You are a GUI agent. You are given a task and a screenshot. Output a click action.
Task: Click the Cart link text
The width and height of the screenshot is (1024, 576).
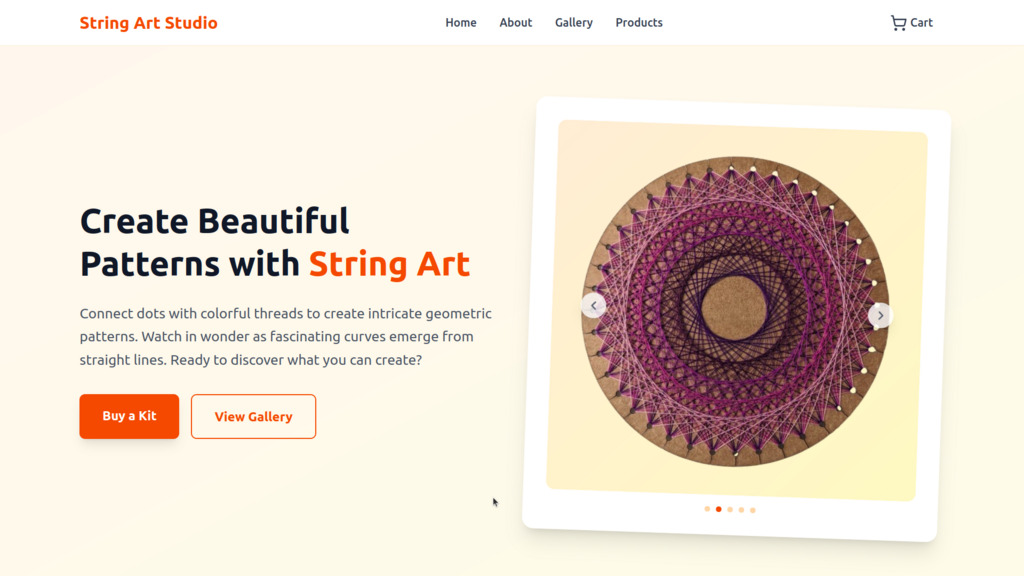coord(920,21)
